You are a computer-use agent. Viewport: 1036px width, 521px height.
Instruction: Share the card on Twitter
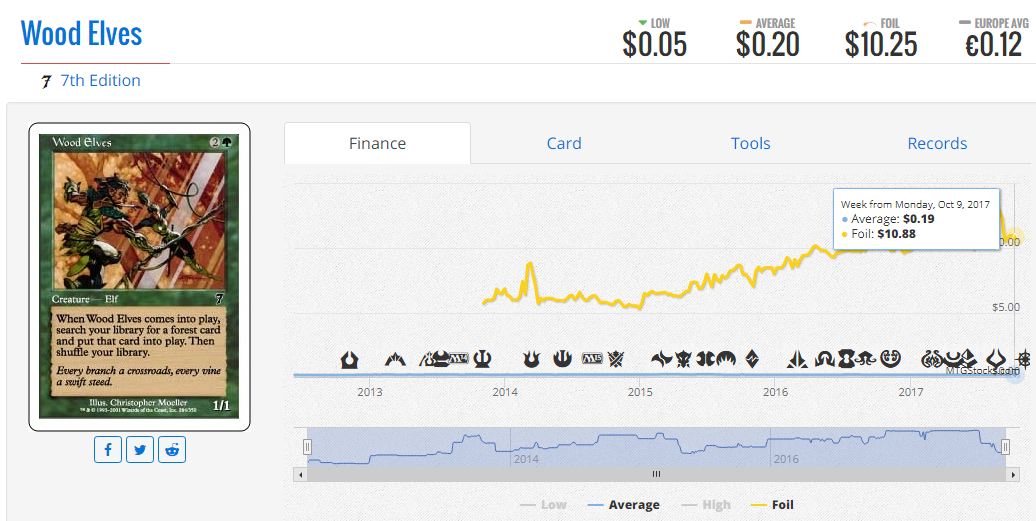coord(140,450)
